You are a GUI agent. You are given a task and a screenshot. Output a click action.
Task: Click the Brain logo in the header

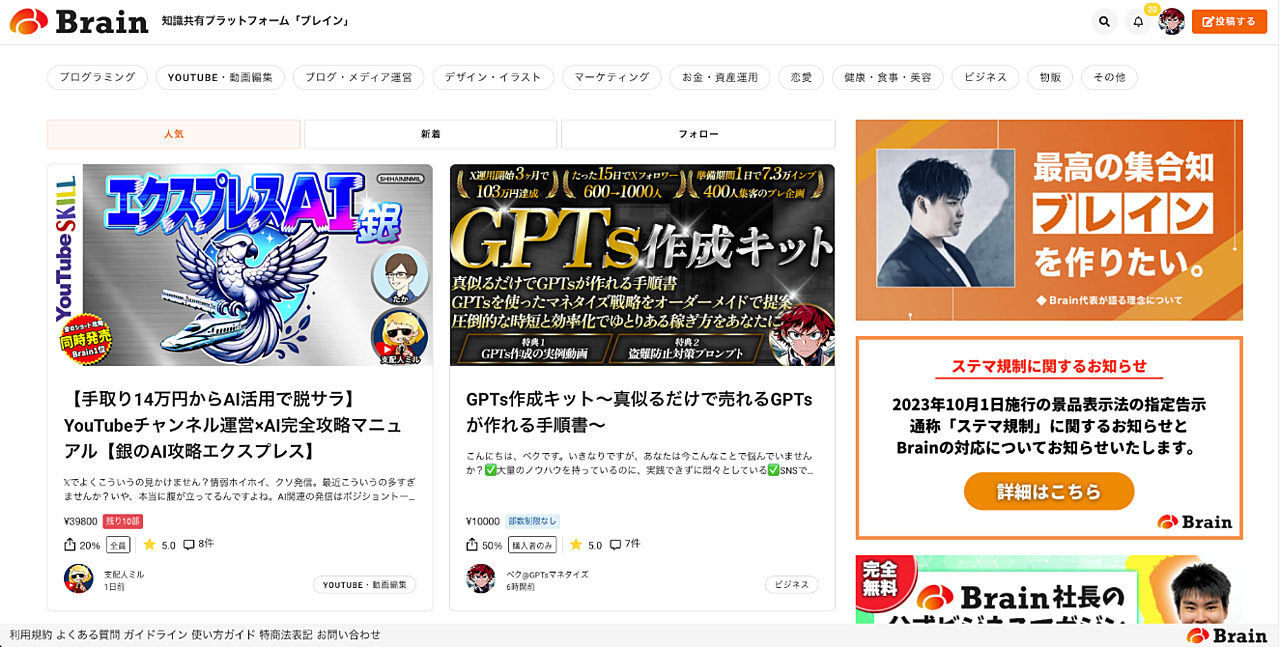click(79, 21)
